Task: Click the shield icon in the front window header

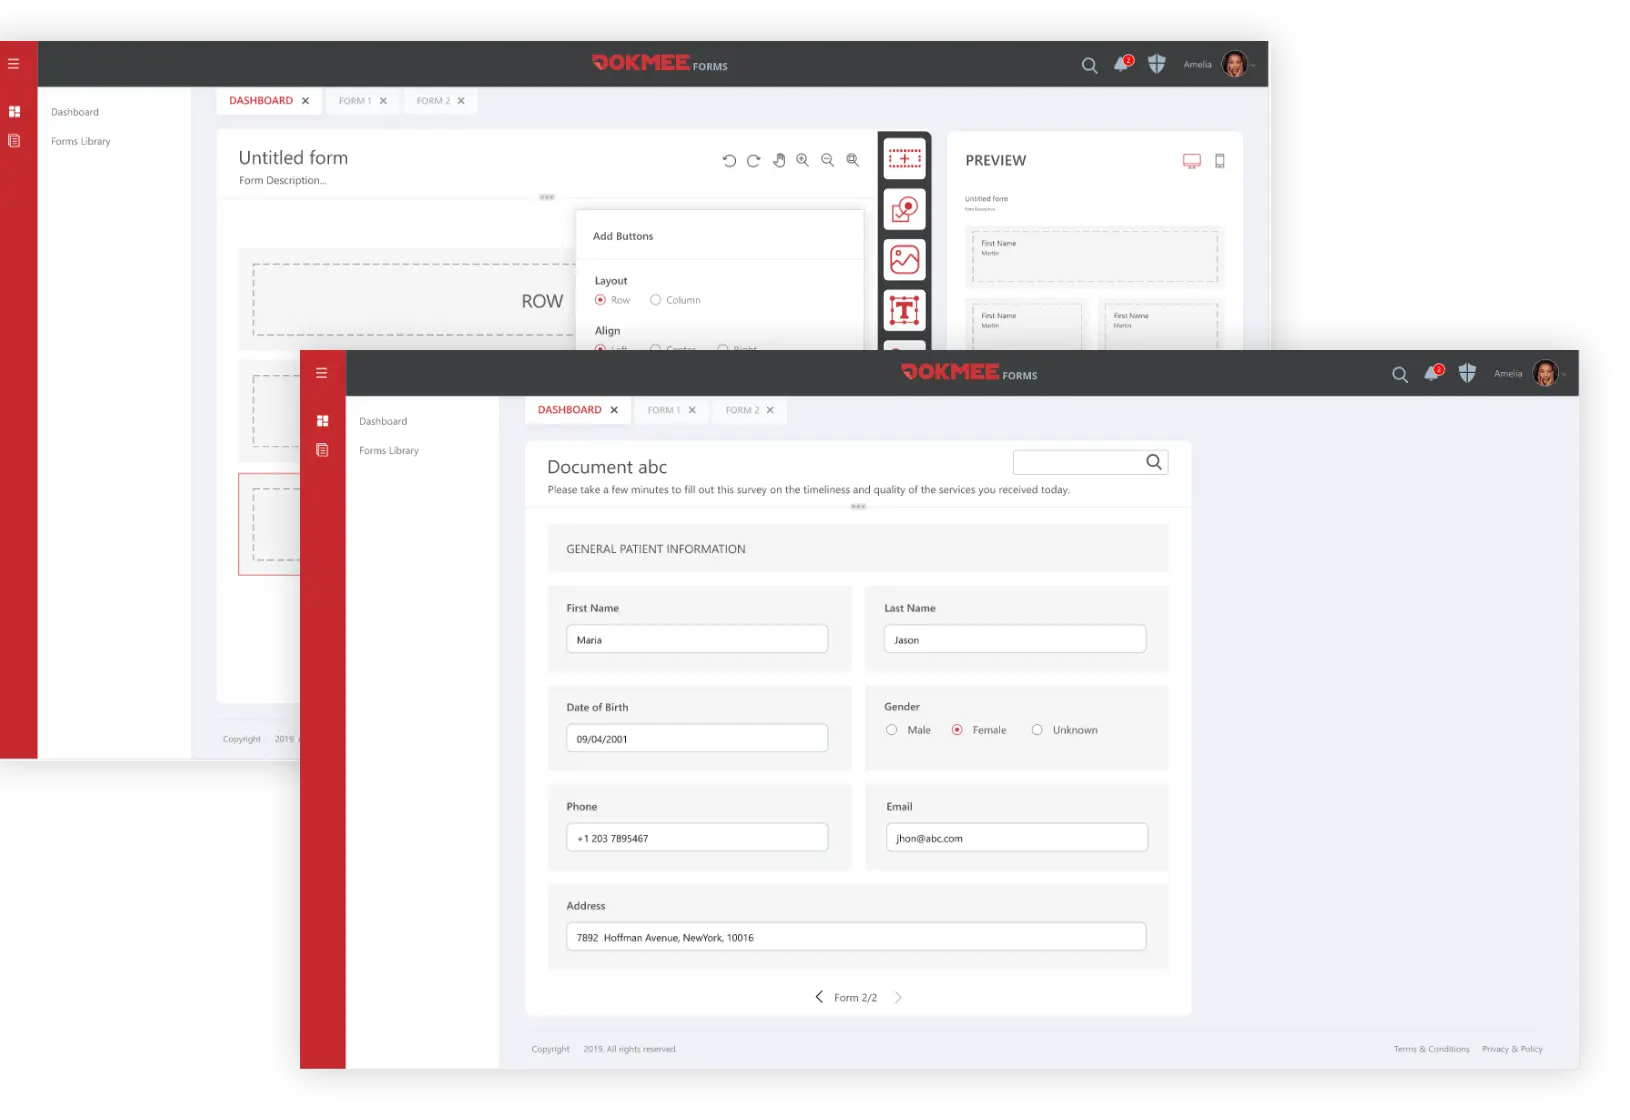Action: click(1467, 373)
